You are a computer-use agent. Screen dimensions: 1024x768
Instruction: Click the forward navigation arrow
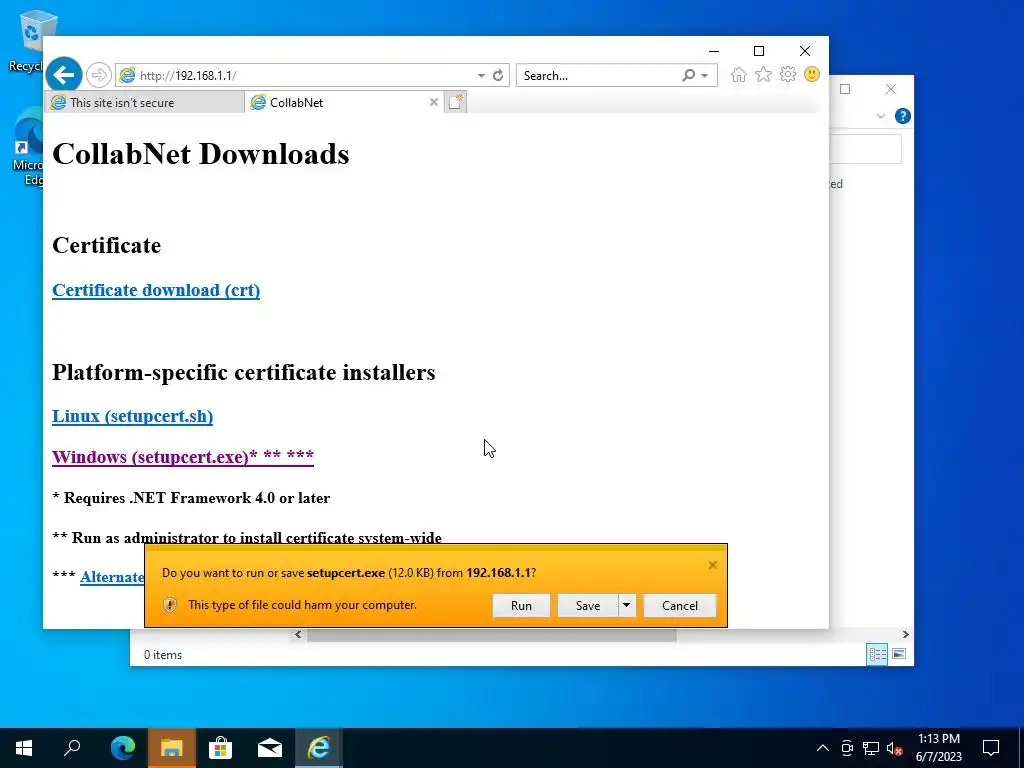click(x=99, y=75)
